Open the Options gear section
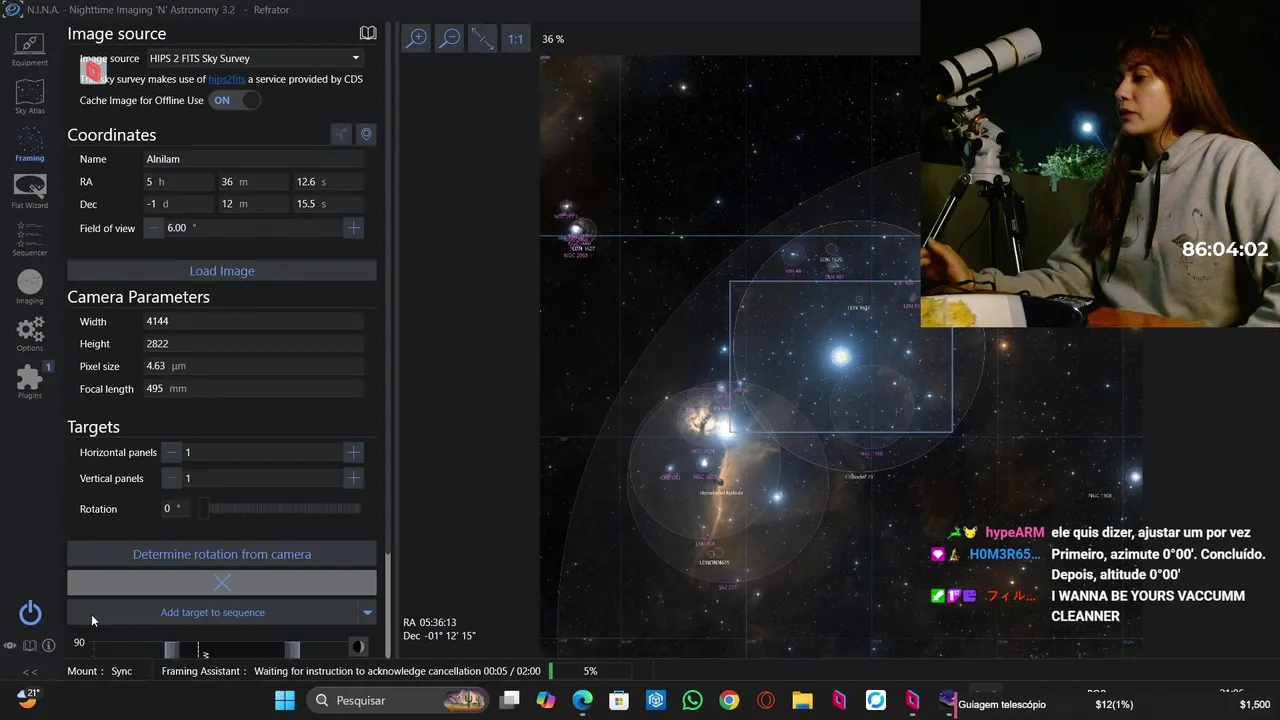 (29, 334)
